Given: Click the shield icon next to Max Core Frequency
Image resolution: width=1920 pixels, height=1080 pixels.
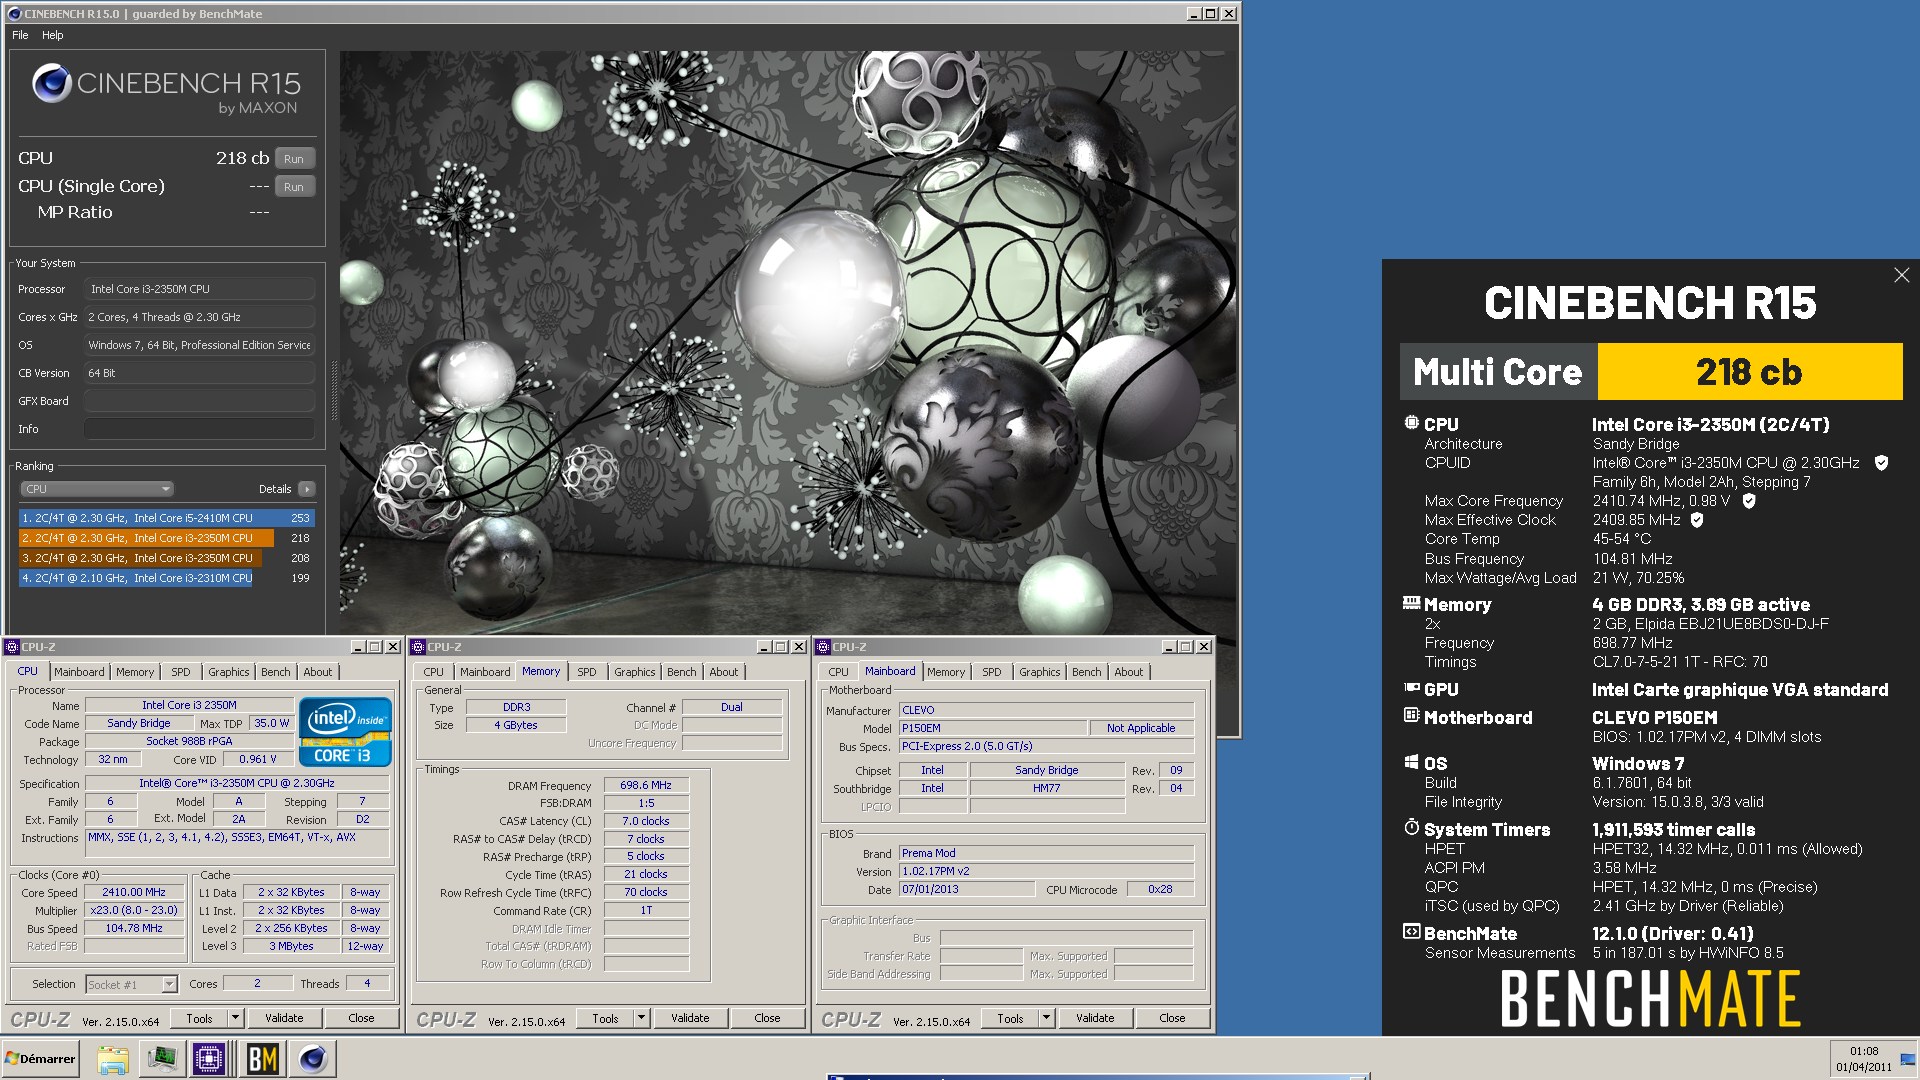Looking at the screenshot, I should pyautogui.click(x=1749, y=501).
